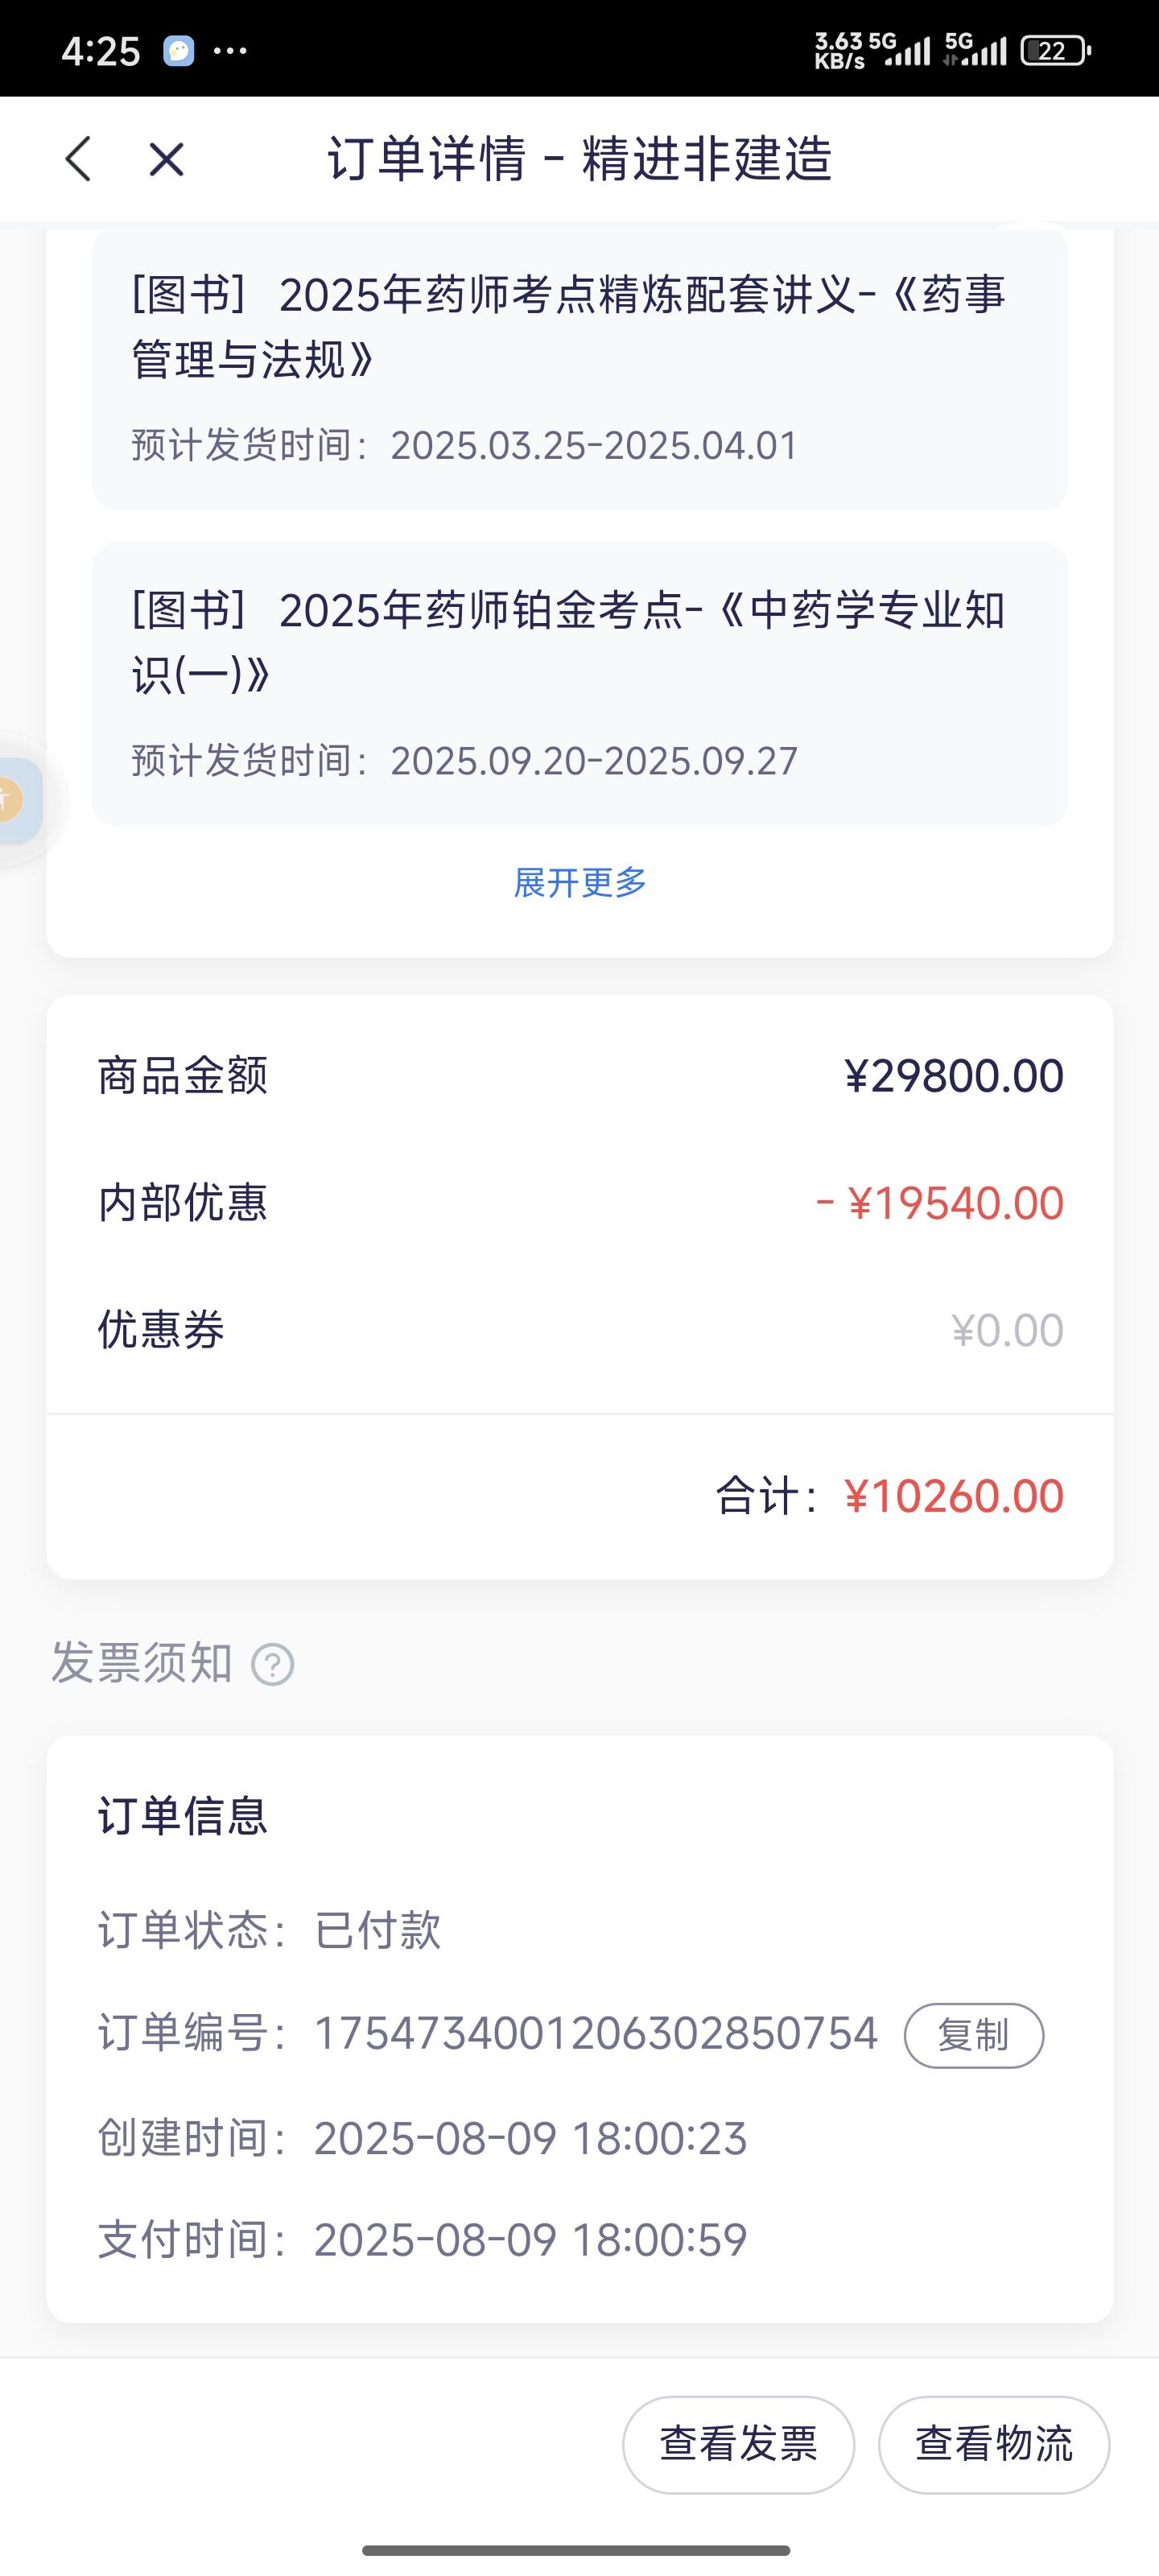
Task: Expand more items via 展开更多
Action: [x=580, y=882]
